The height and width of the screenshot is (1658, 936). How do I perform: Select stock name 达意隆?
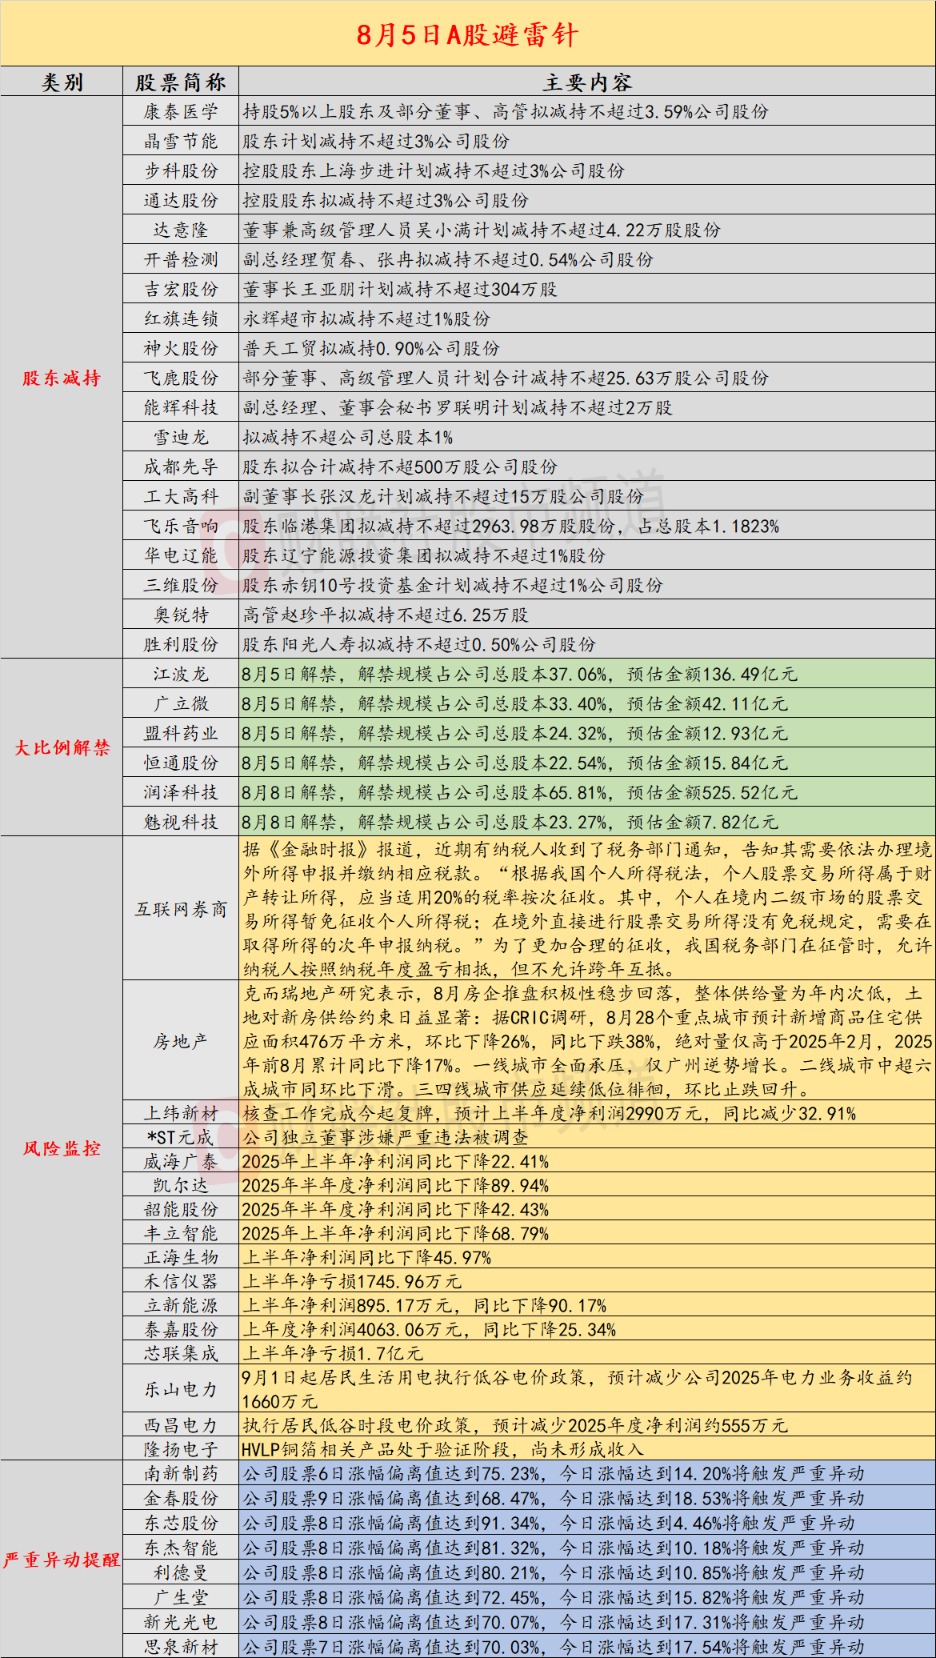coord(181,230)
